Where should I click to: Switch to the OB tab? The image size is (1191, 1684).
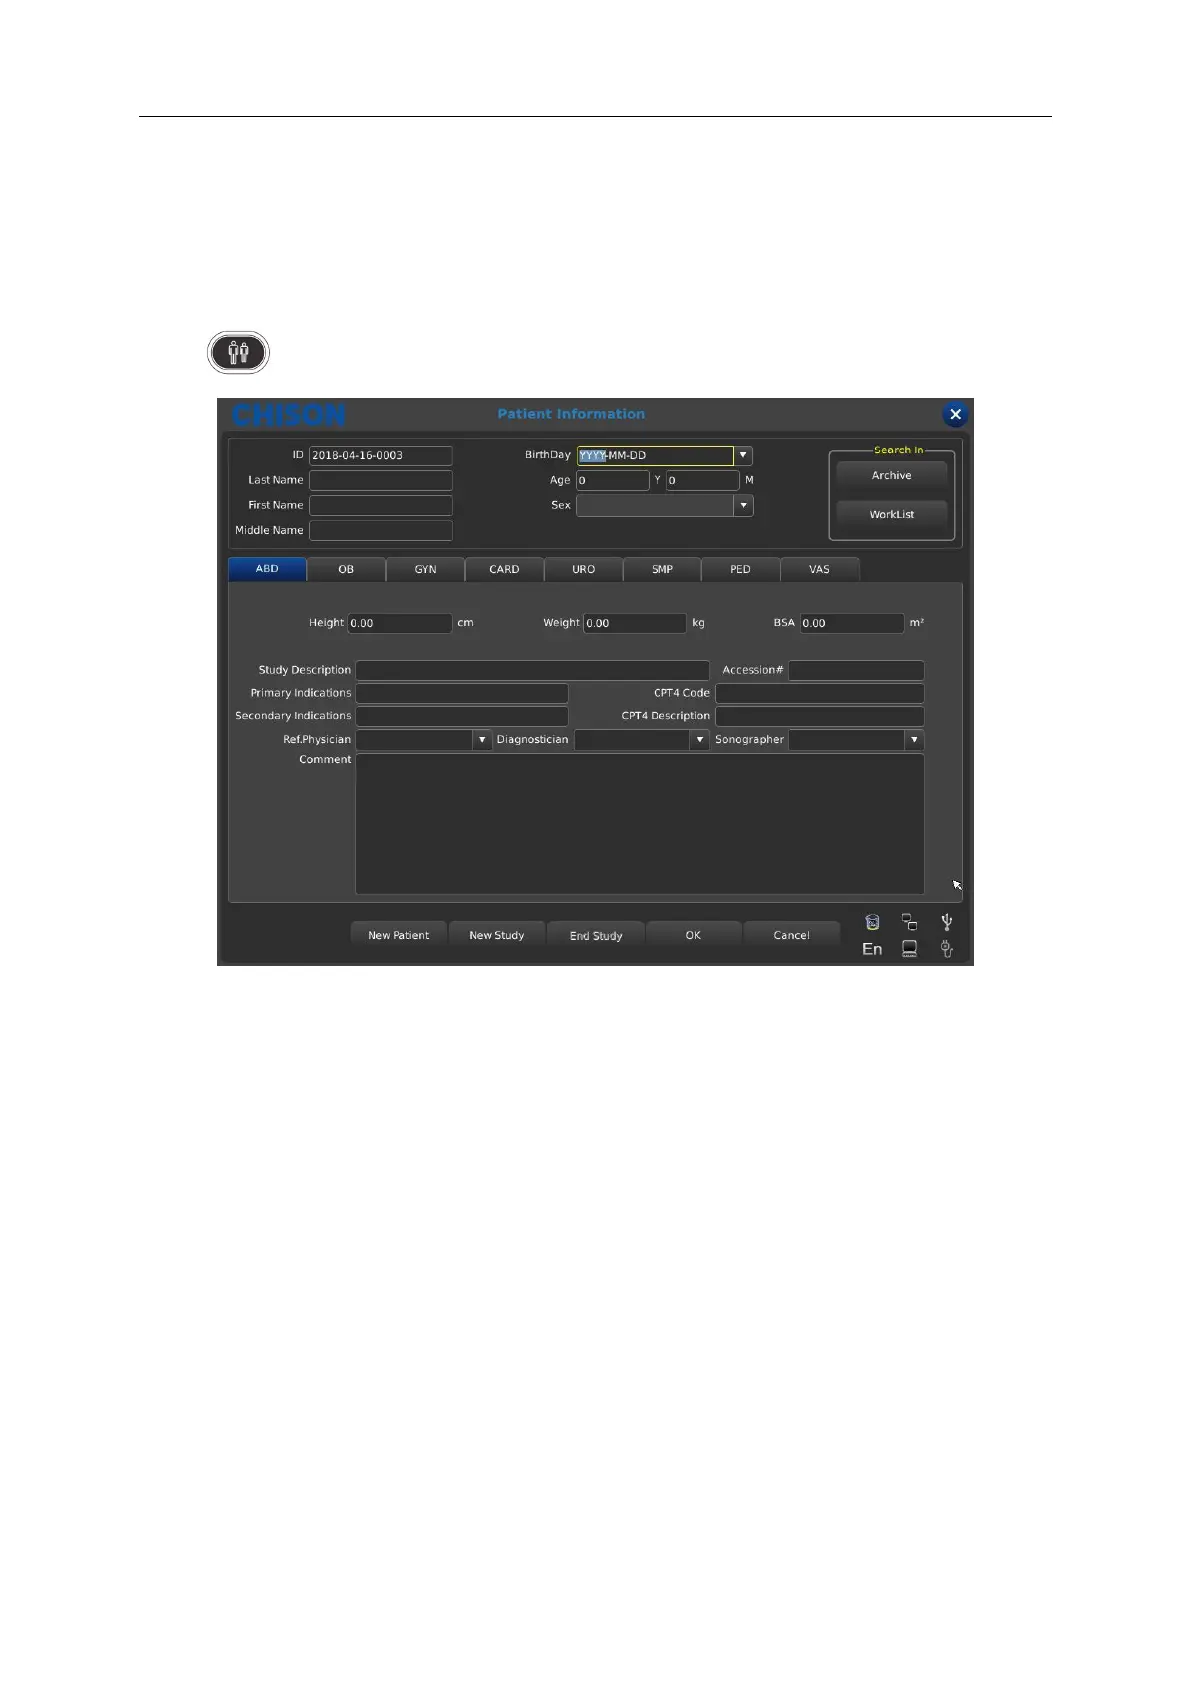pos(346,569)
